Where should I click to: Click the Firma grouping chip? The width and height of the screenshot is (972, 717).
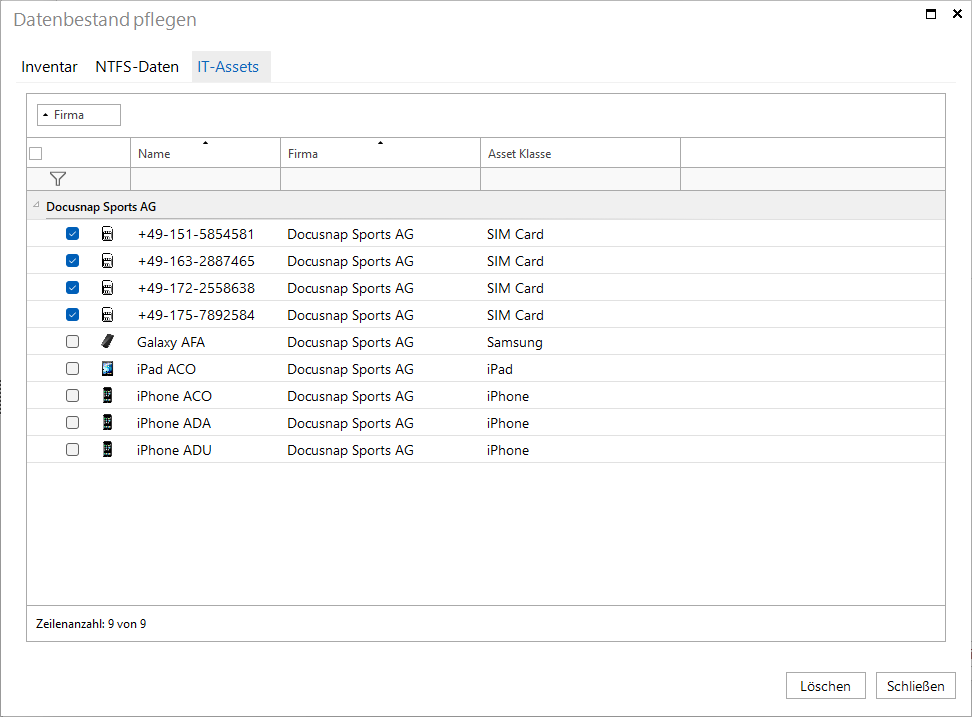(x=79, y=115)
